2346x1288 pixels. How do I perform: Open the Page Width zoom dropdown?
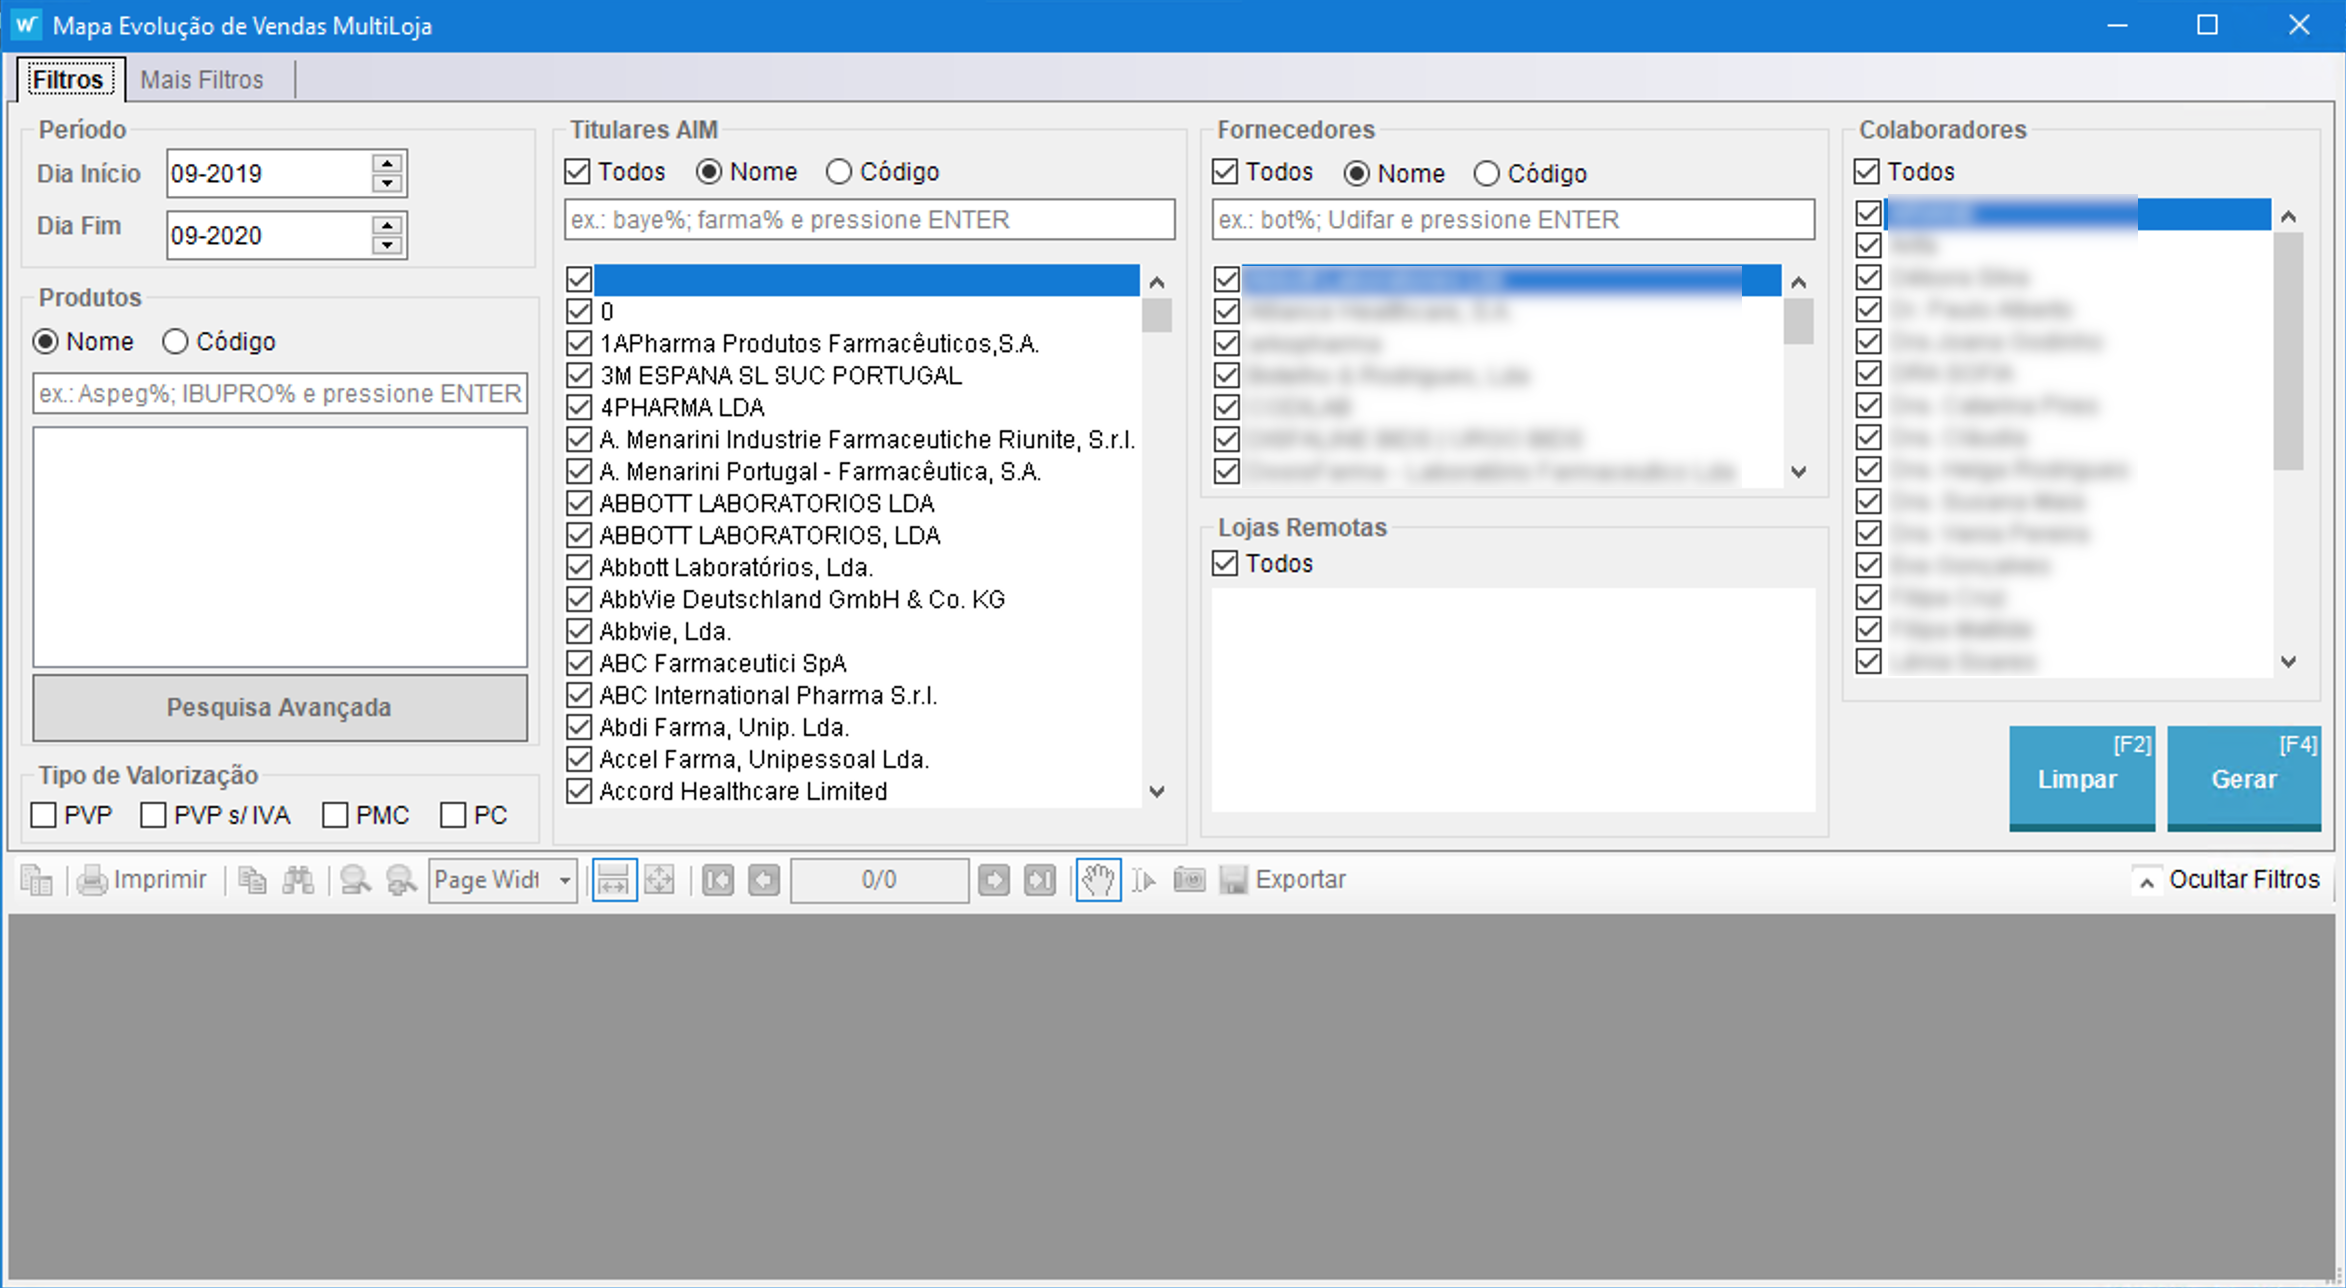[x=564, y=880]
